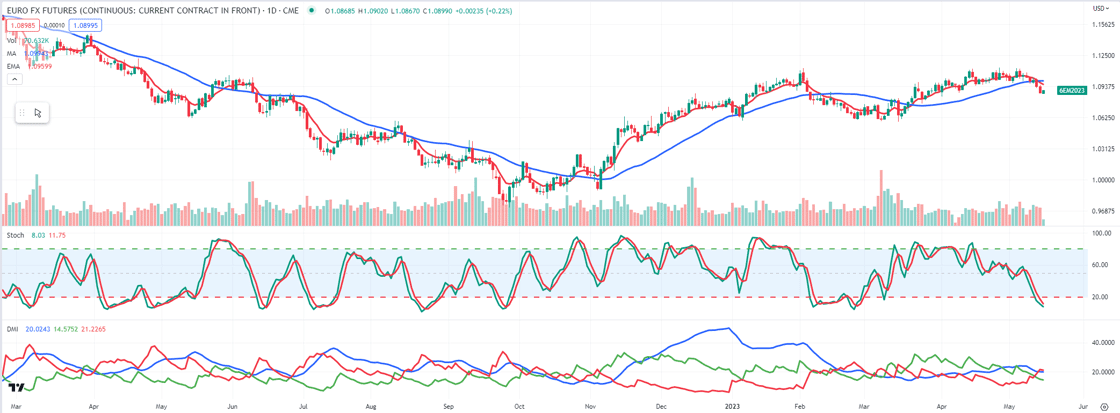Click the 40.0000 DMI scale label
The height and width of the screenshot is (413, 1120).
pyautogui.click(x=1102, y=343)
